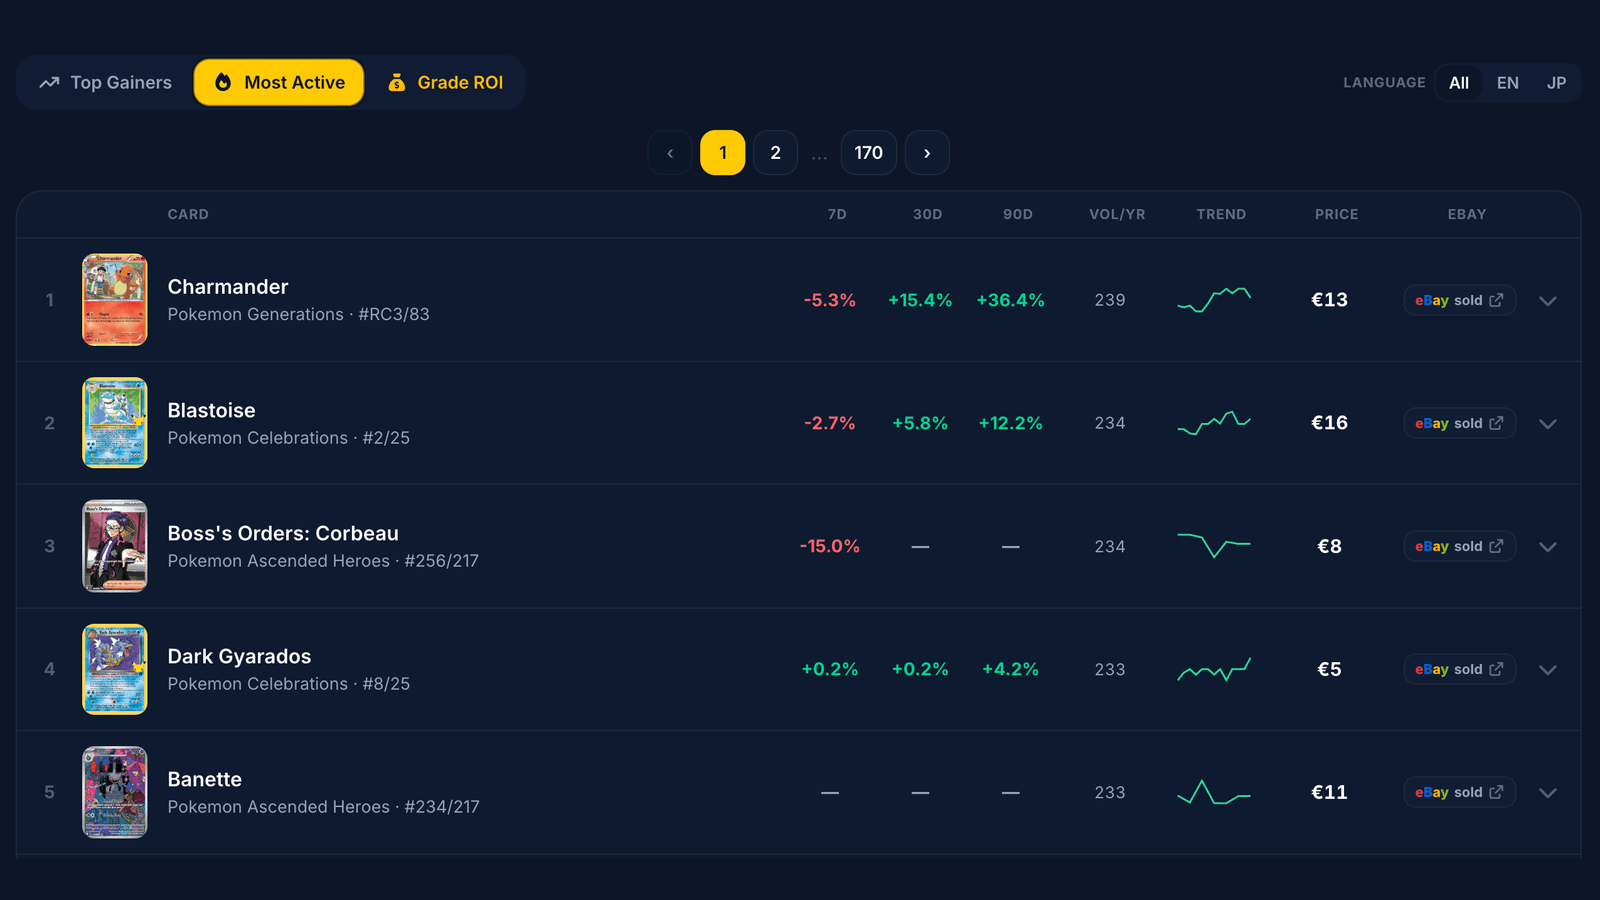Click the +36.4% ninety-day change value
This screenshot has height=900, width=1600.
(1010, 300)
